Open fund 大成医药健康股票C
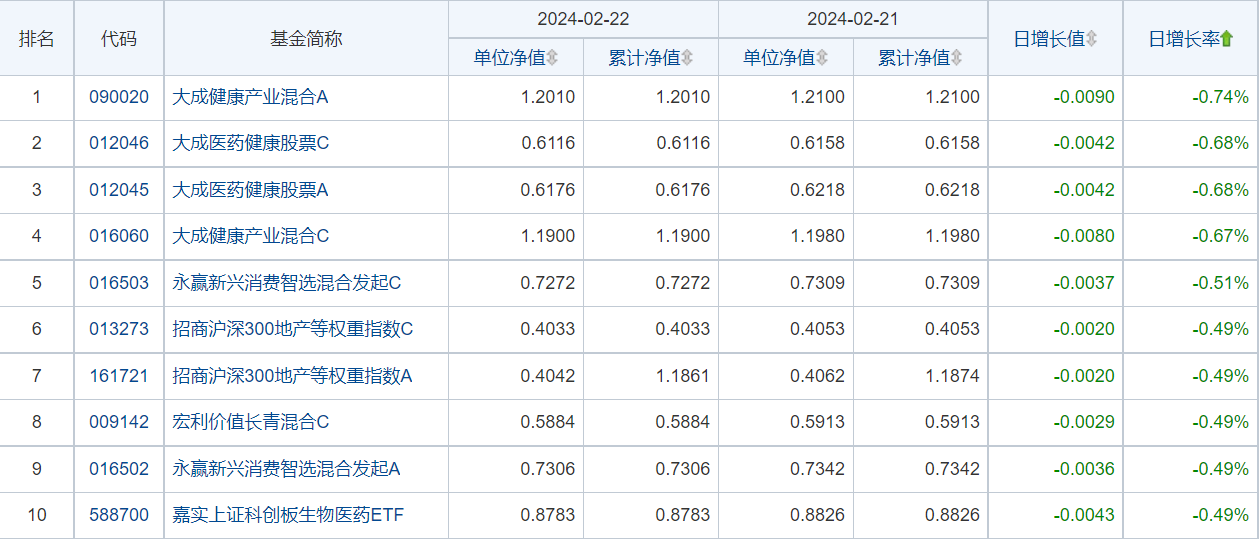The height and width of the screenshot is (539, 1259). 250,143
